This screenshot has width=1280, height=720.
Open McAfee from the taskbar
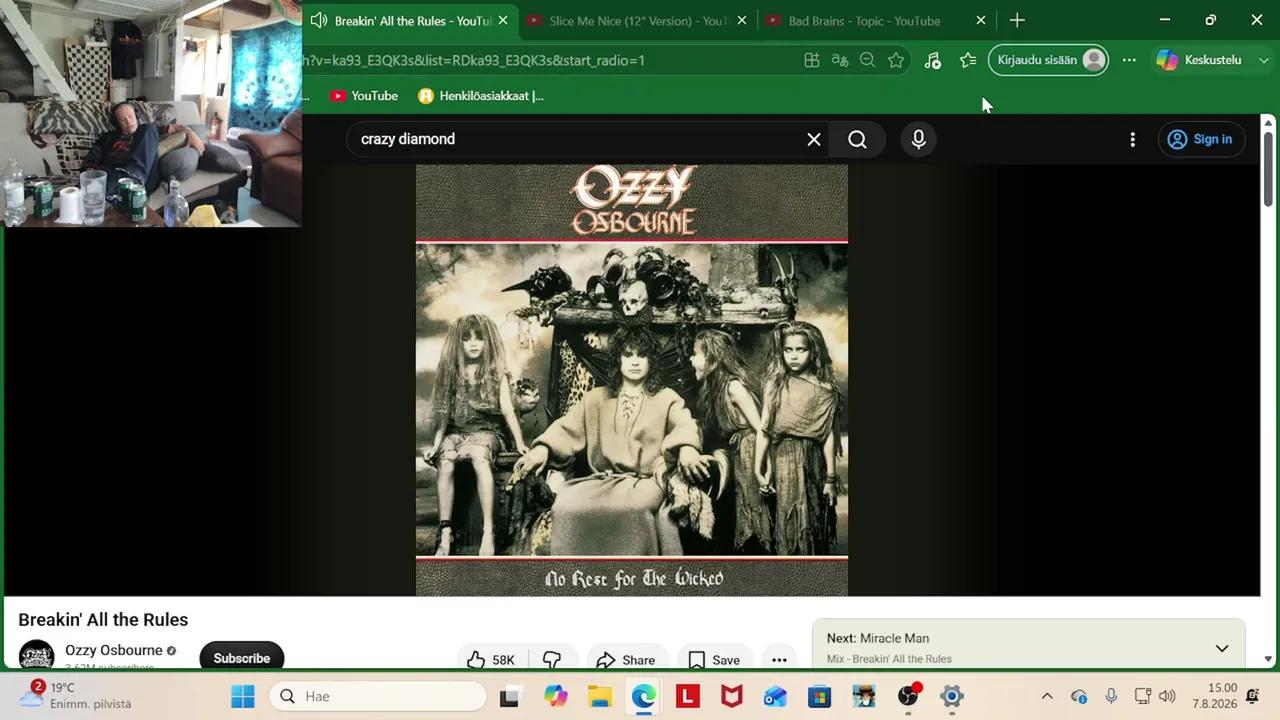tap(731, 696)
